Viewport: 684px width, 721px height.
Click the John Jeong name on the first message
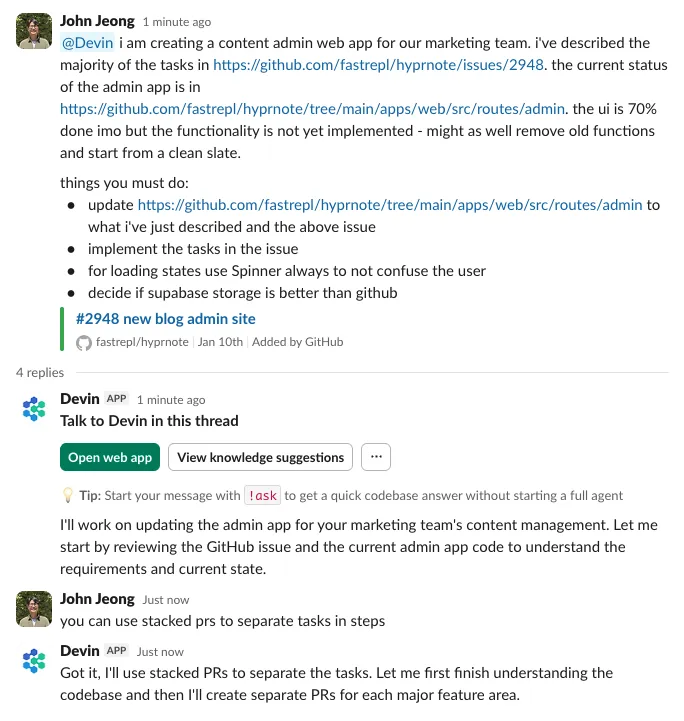[97, 20]
